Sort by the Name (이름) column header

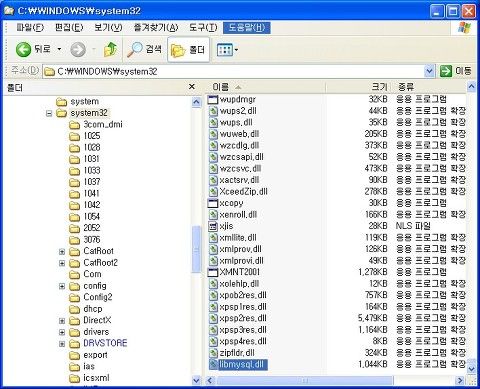(x=265, y=87)
